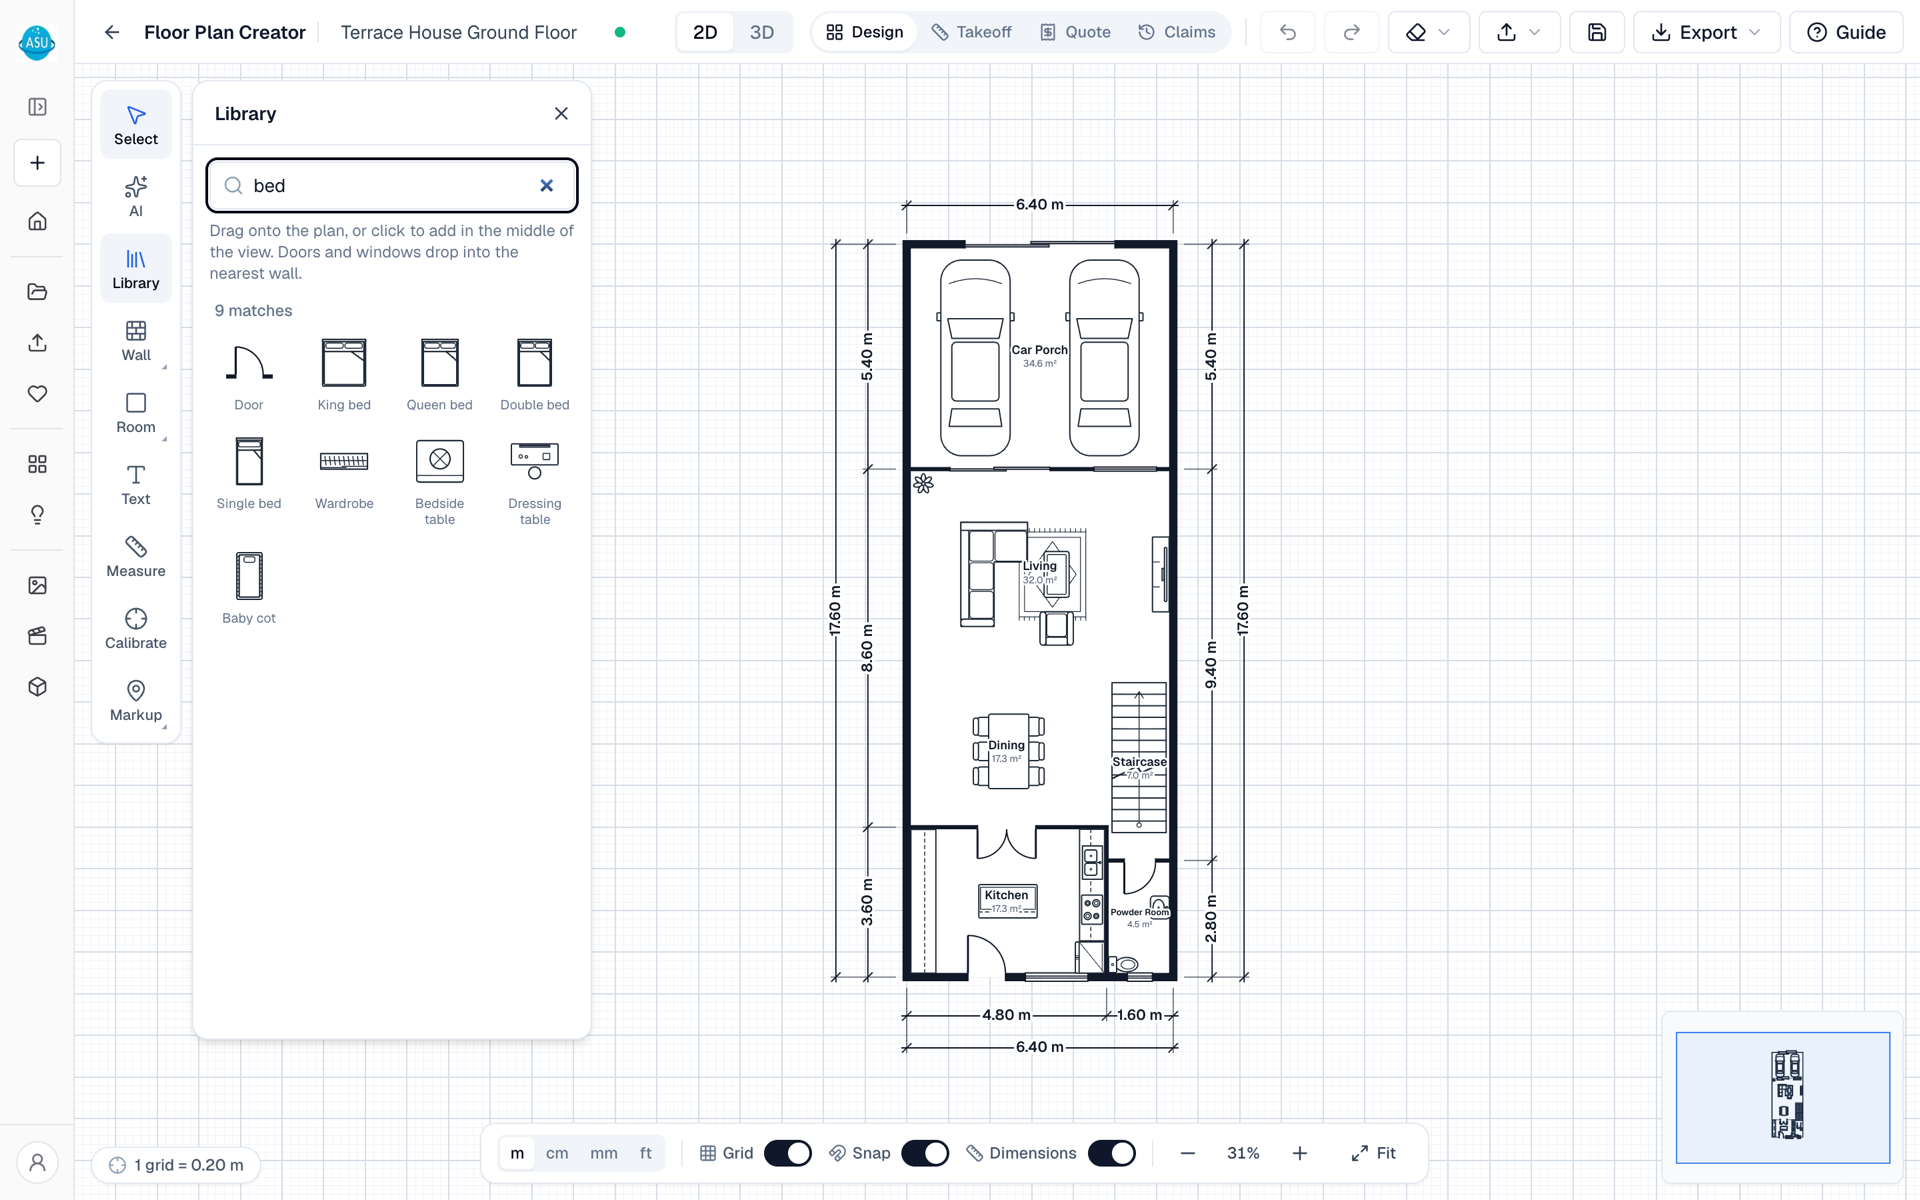The height and width of the screenshot is (1200, 1920).
Task: Activate the Measure tool
Action: pos(136,557)
